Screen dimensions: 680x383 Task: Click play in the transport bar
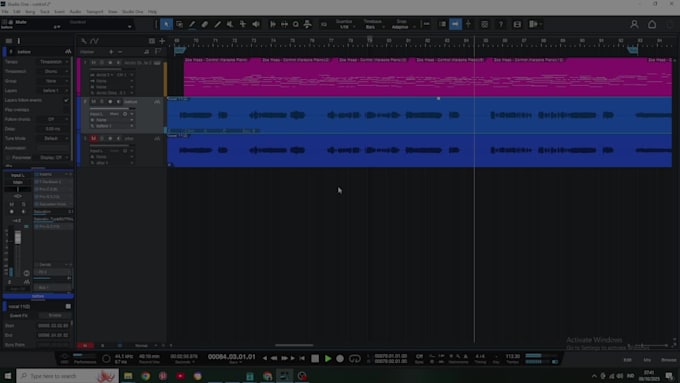coord(328,358)
